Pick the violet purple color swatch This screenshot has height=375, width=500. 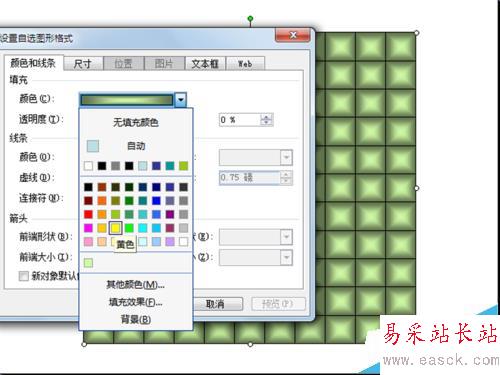(170, 214)
